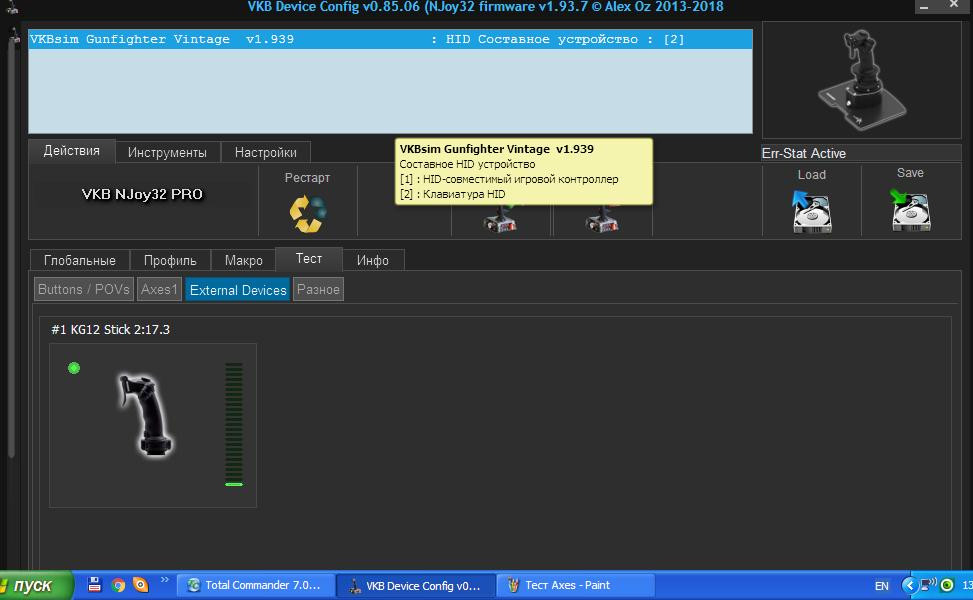Open the EN language selector

[881, 585]
